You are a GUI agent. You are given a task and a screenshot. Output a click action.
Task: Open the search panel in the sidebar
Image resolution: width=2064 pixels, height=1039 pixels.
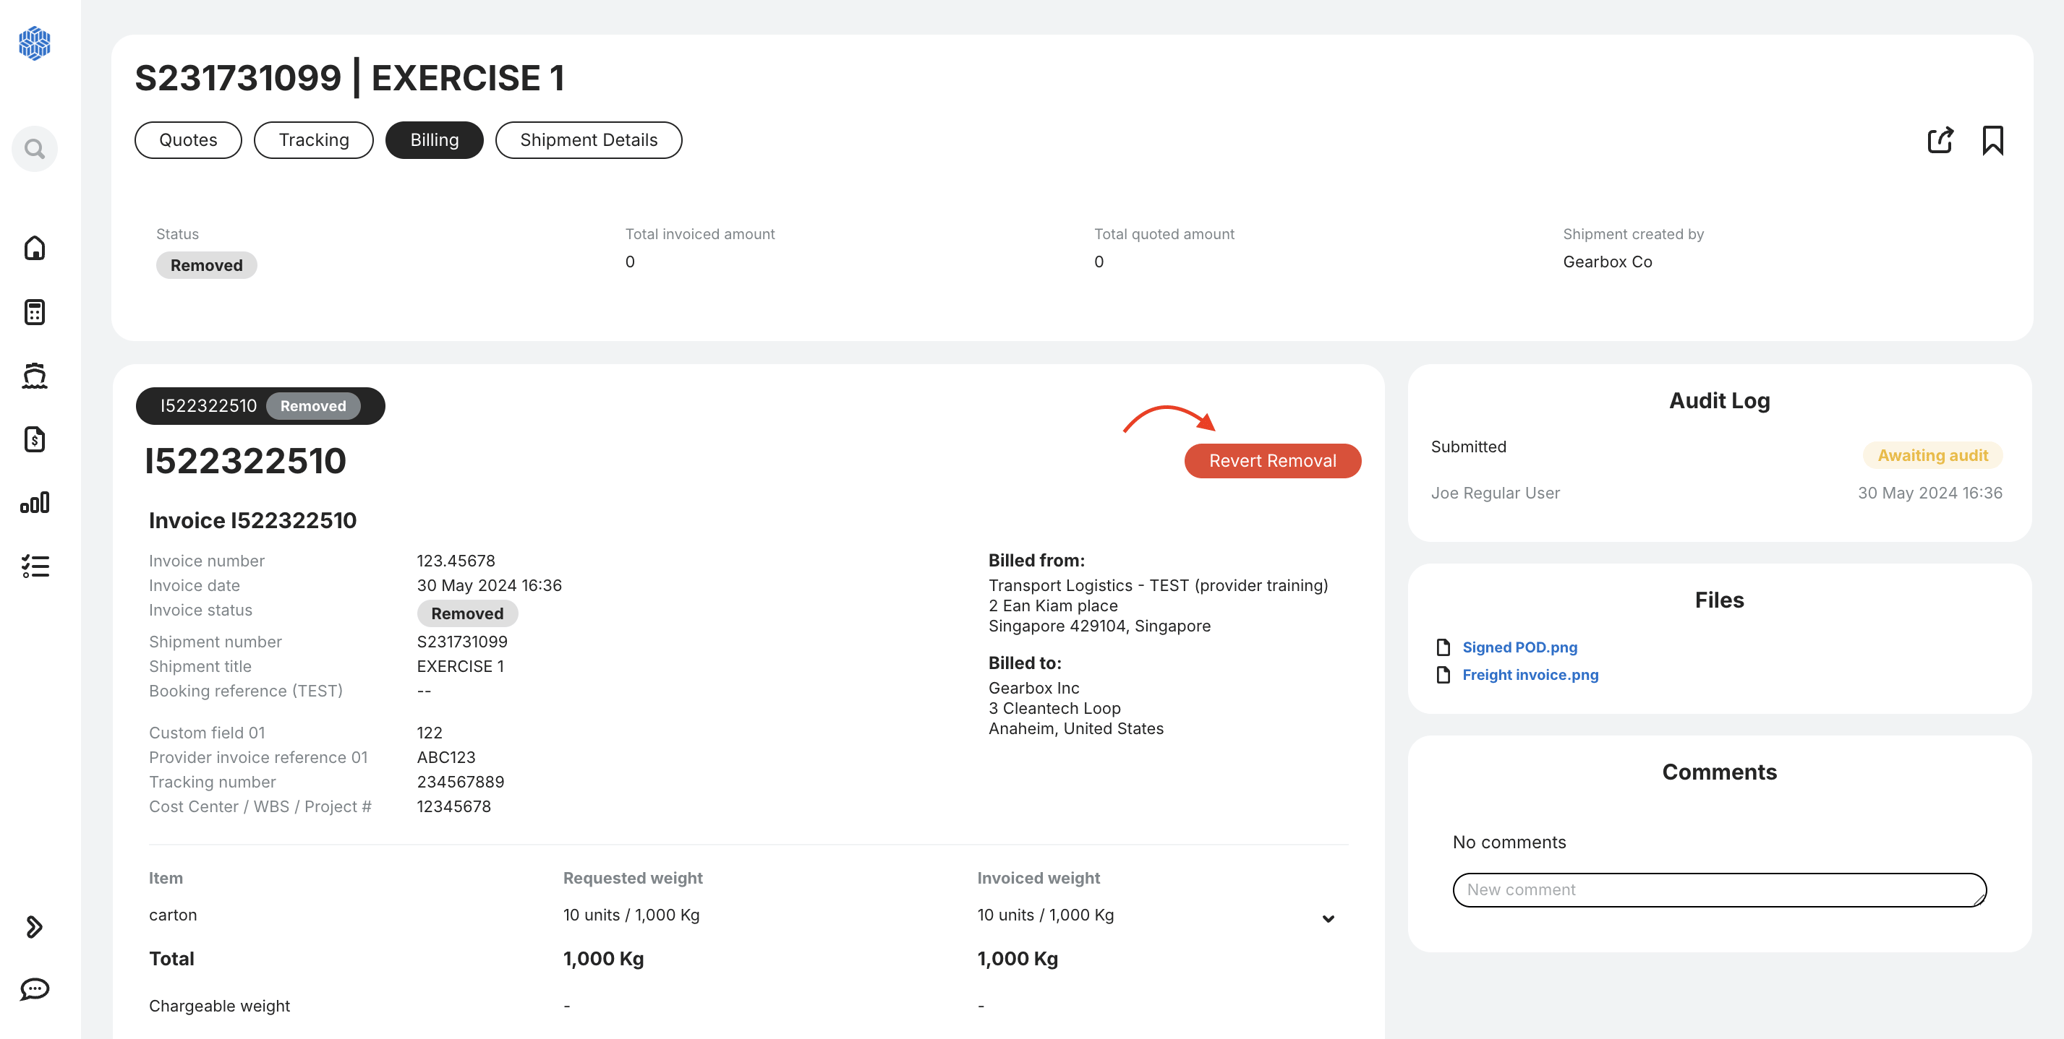tap(35, 148)
